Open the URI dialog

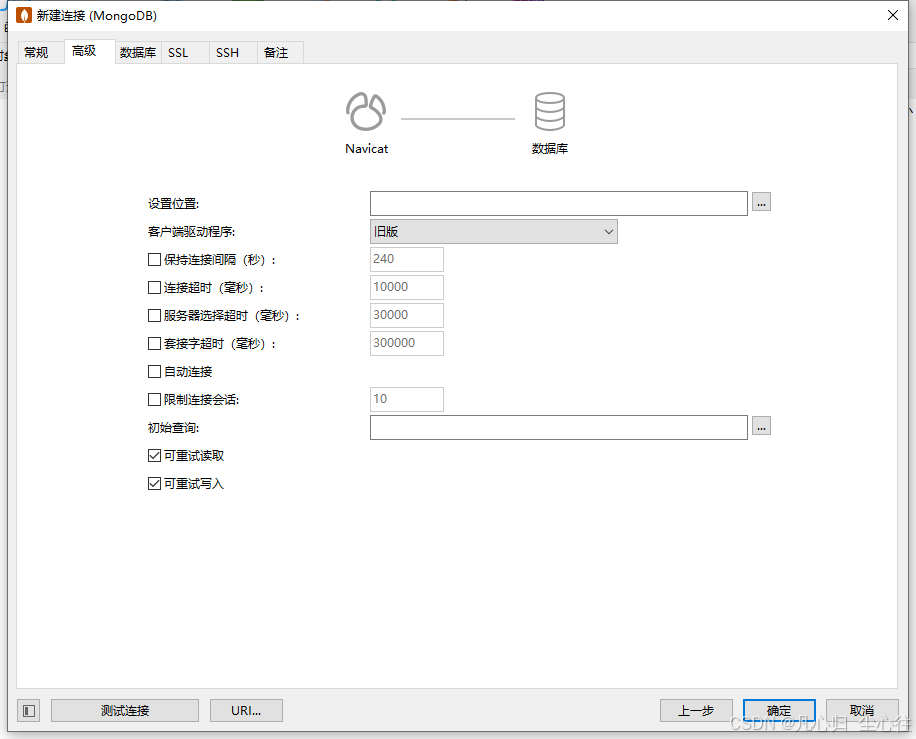pyautogui.click(x=246, y=710)
